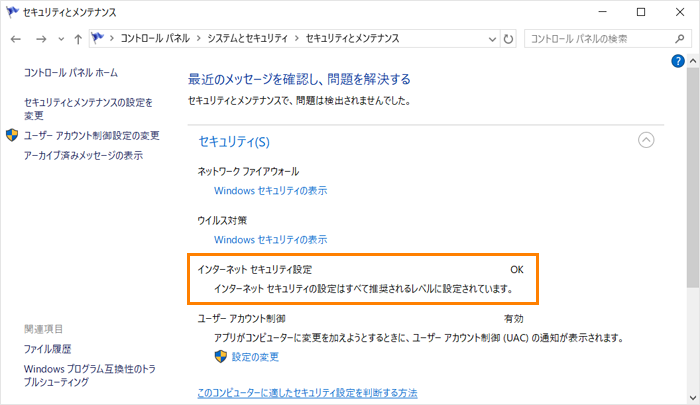The height and width of the screenshot is (405, 700).
Task: Expand the breadcrumb chevron before コントロール パネル
Action: tap(112, 39)
